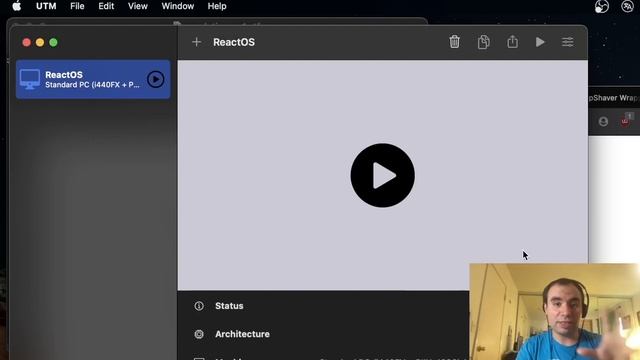This screenshot has width=640, height=360.
Task: Click the Architecture label
Action: click(242, 334)
